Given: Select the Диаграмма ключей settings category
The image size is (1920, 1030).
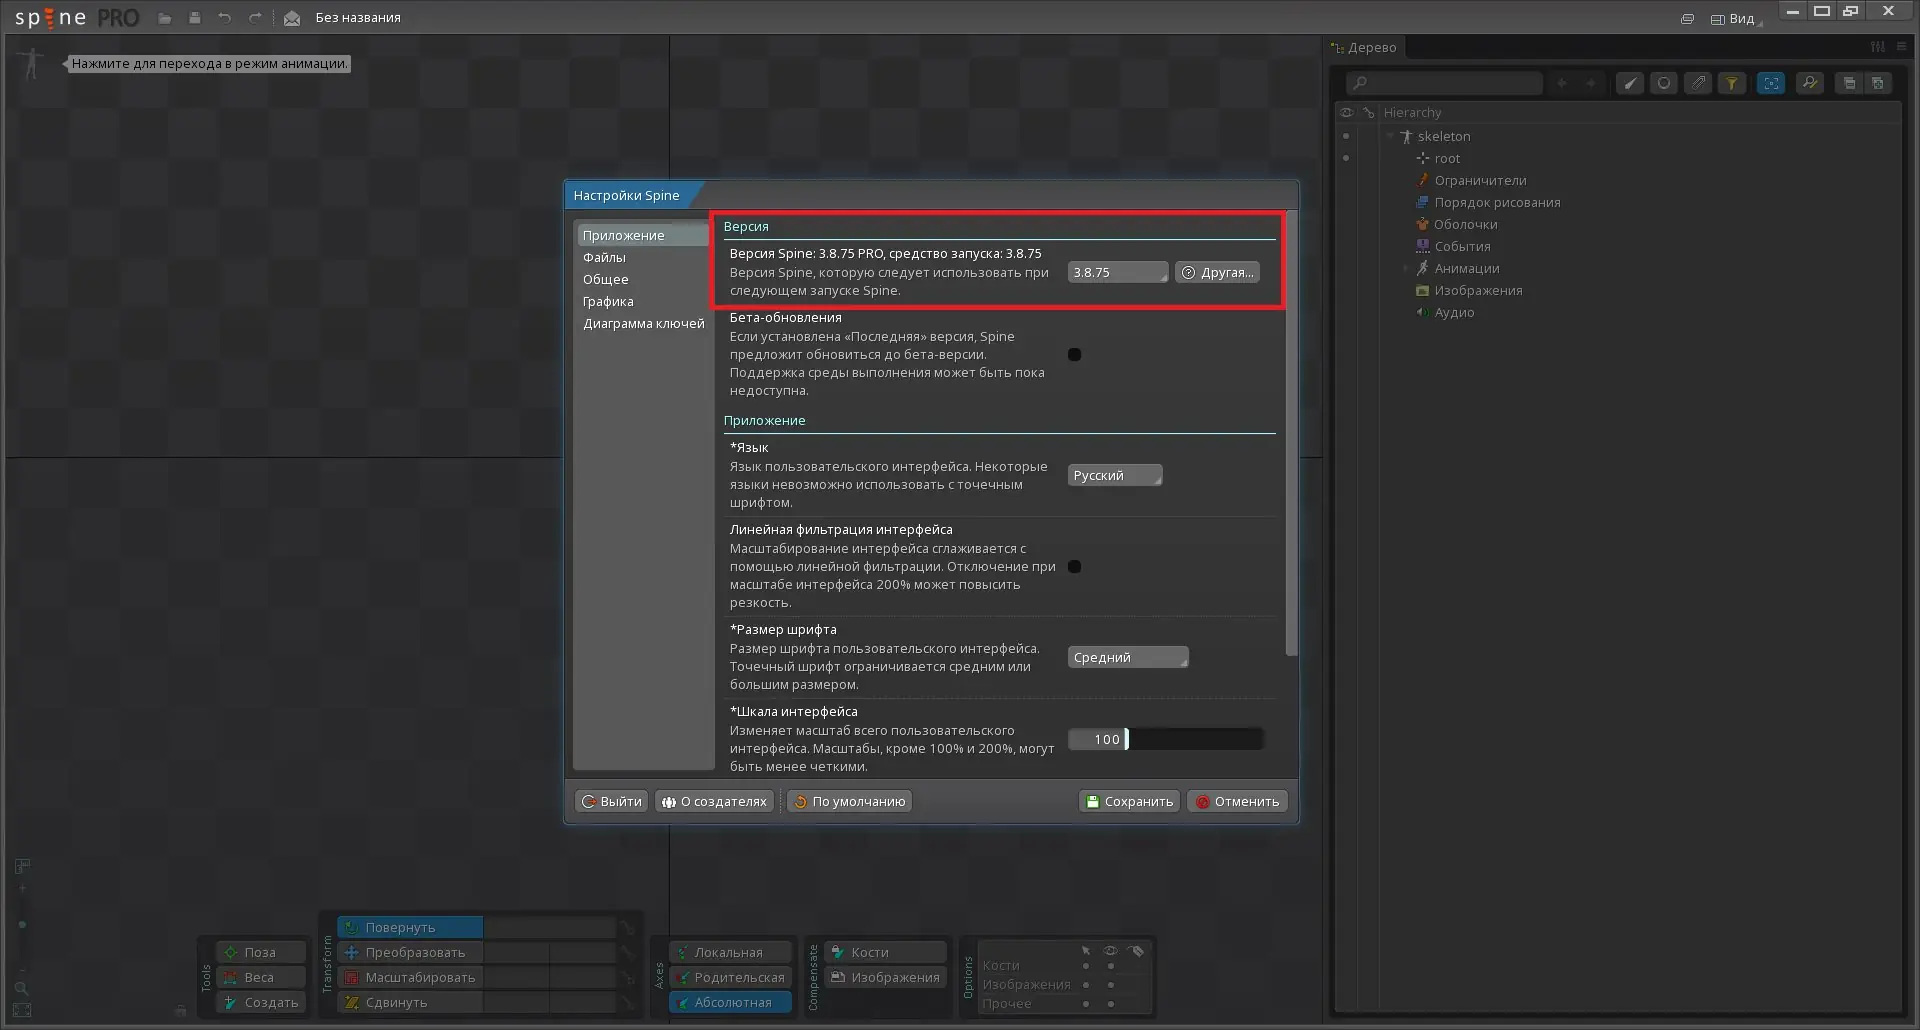Looking at the screenshot, I should tap(643, 323).
